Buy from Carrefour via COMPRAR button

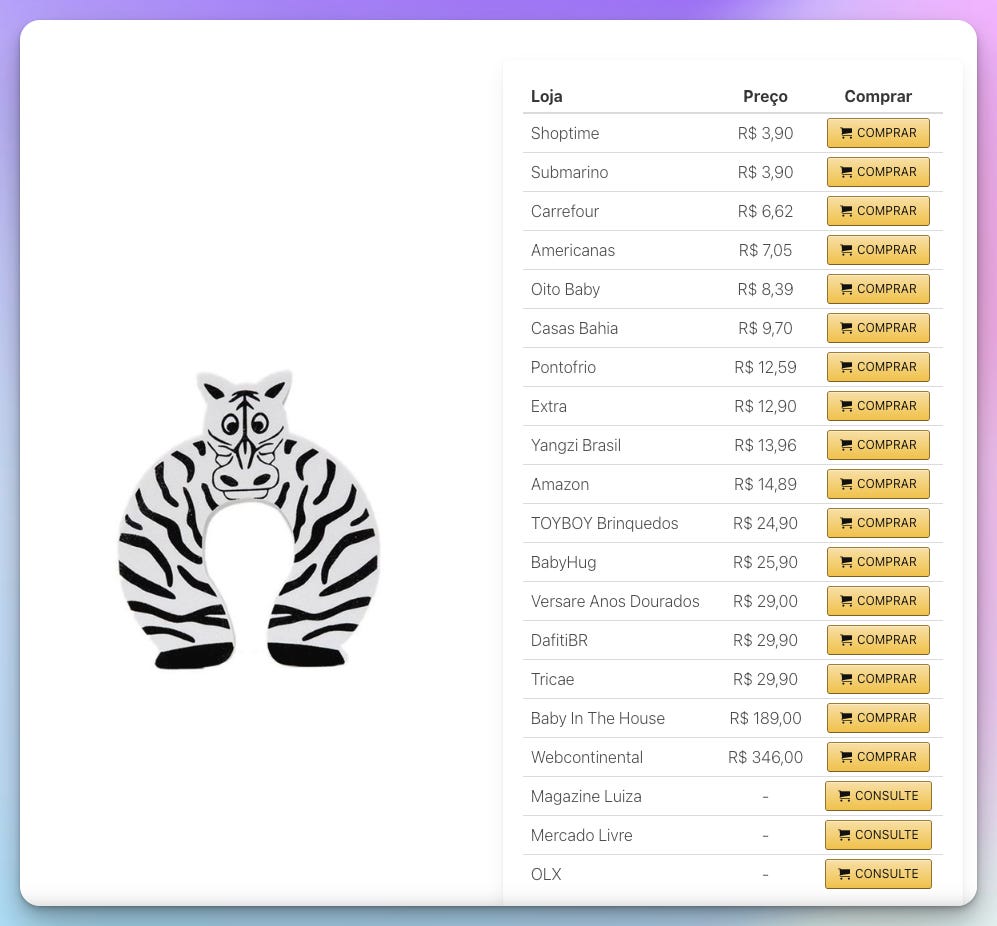click(x=878, y=211)
